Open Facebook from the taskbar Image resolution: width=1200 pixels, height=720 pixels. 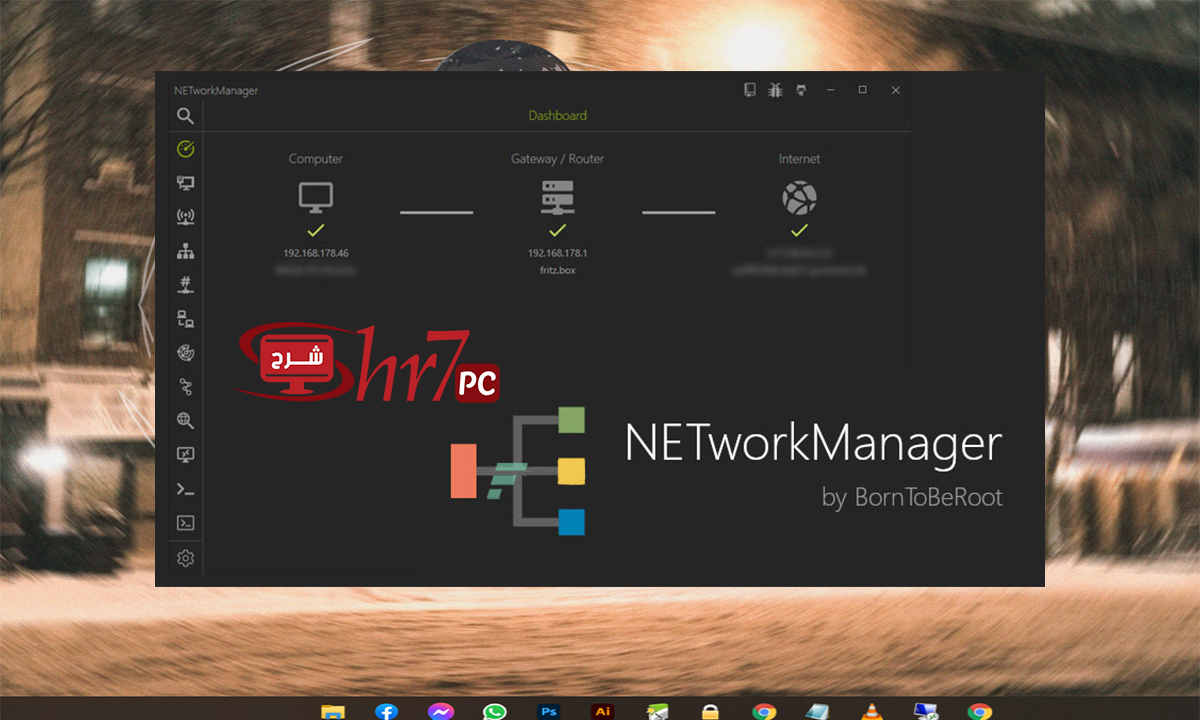[x=386, y=711]
